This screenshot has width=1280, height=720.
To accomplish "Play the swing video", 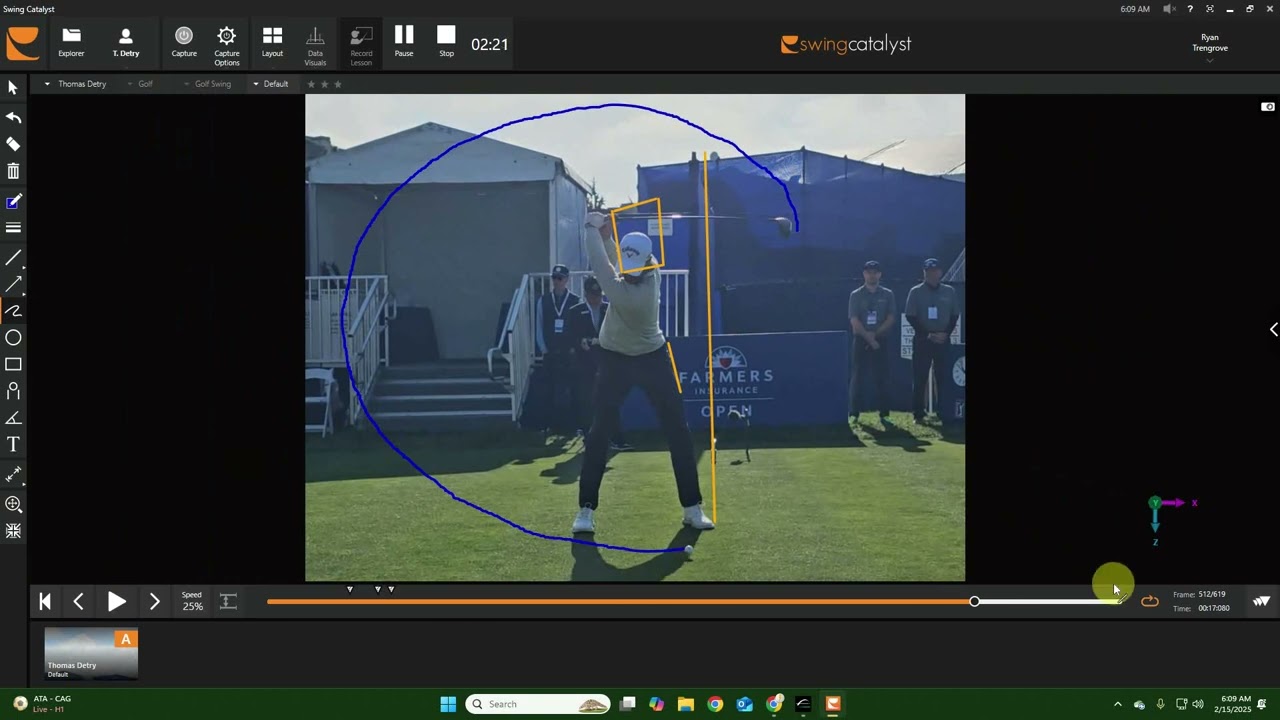I will [x=117, y=601].
